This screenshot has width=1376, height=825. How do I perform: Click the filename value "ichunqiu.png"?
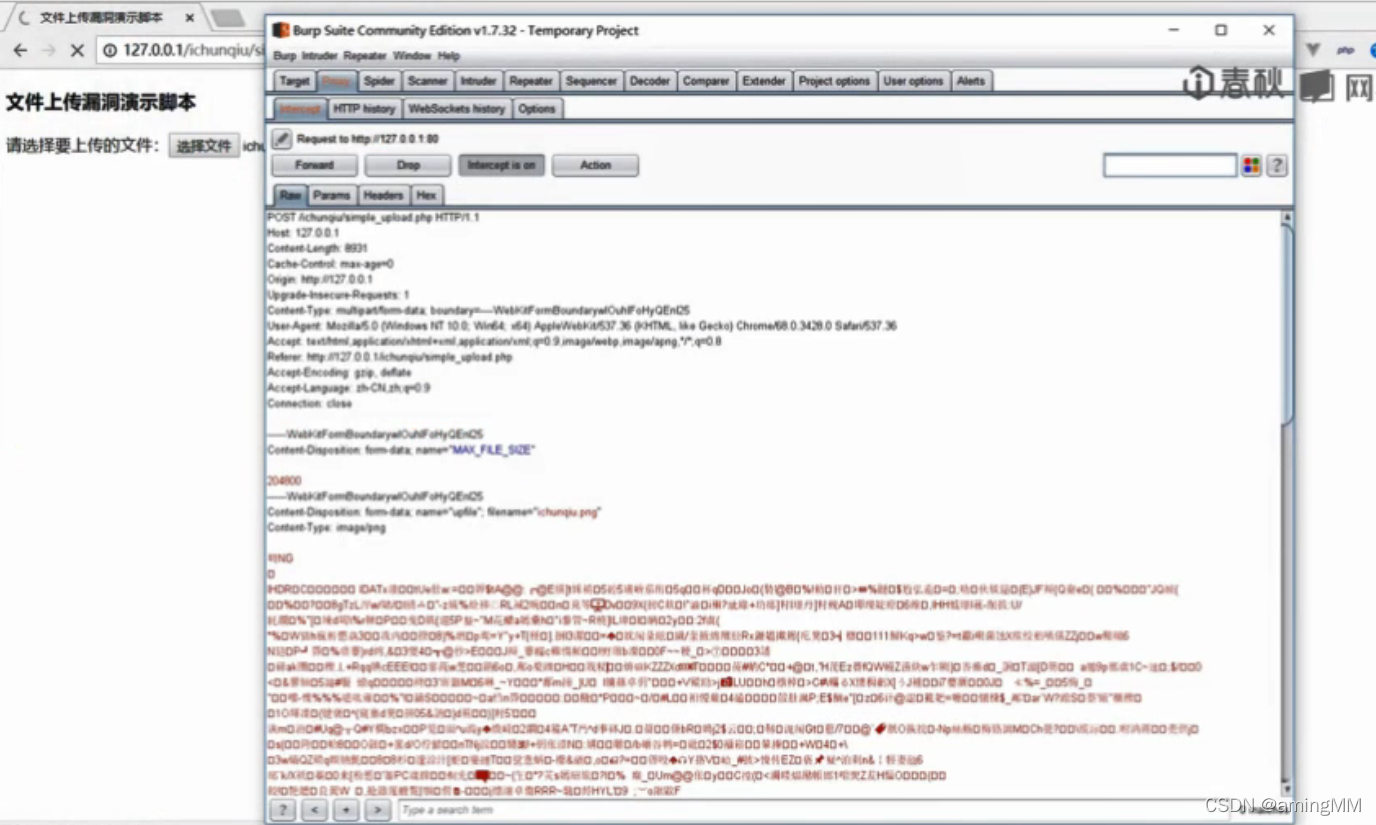(x=567, y=512)
